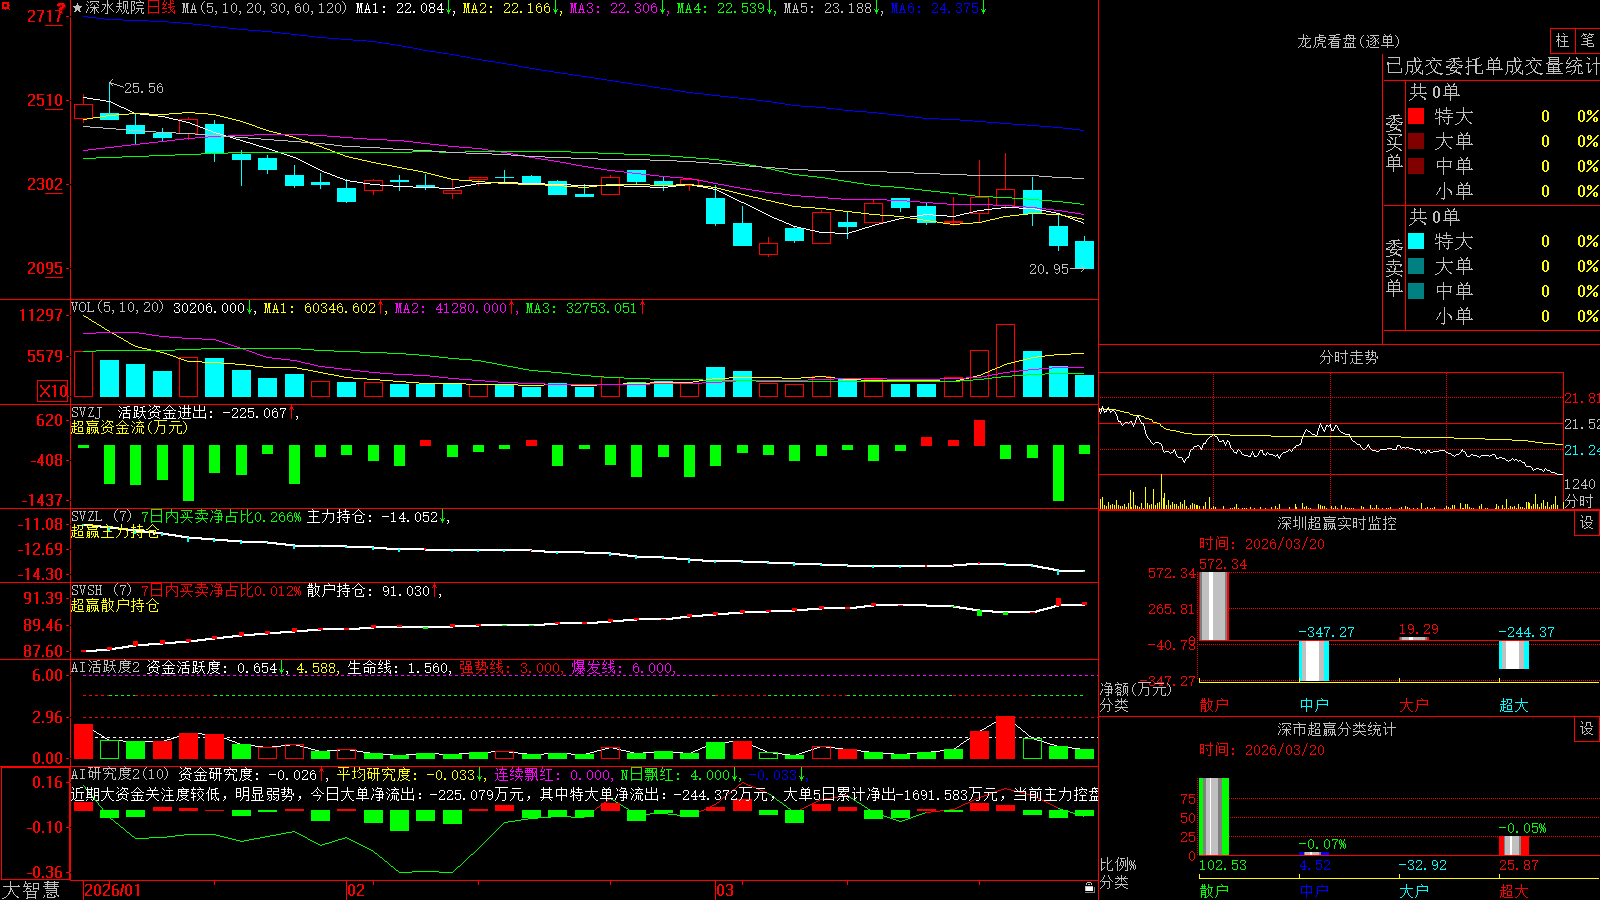The height and width of the screenshot is (900, 1600).
Task: Click the 超赢主力持仓 label
Action: [x=115, y=532]
